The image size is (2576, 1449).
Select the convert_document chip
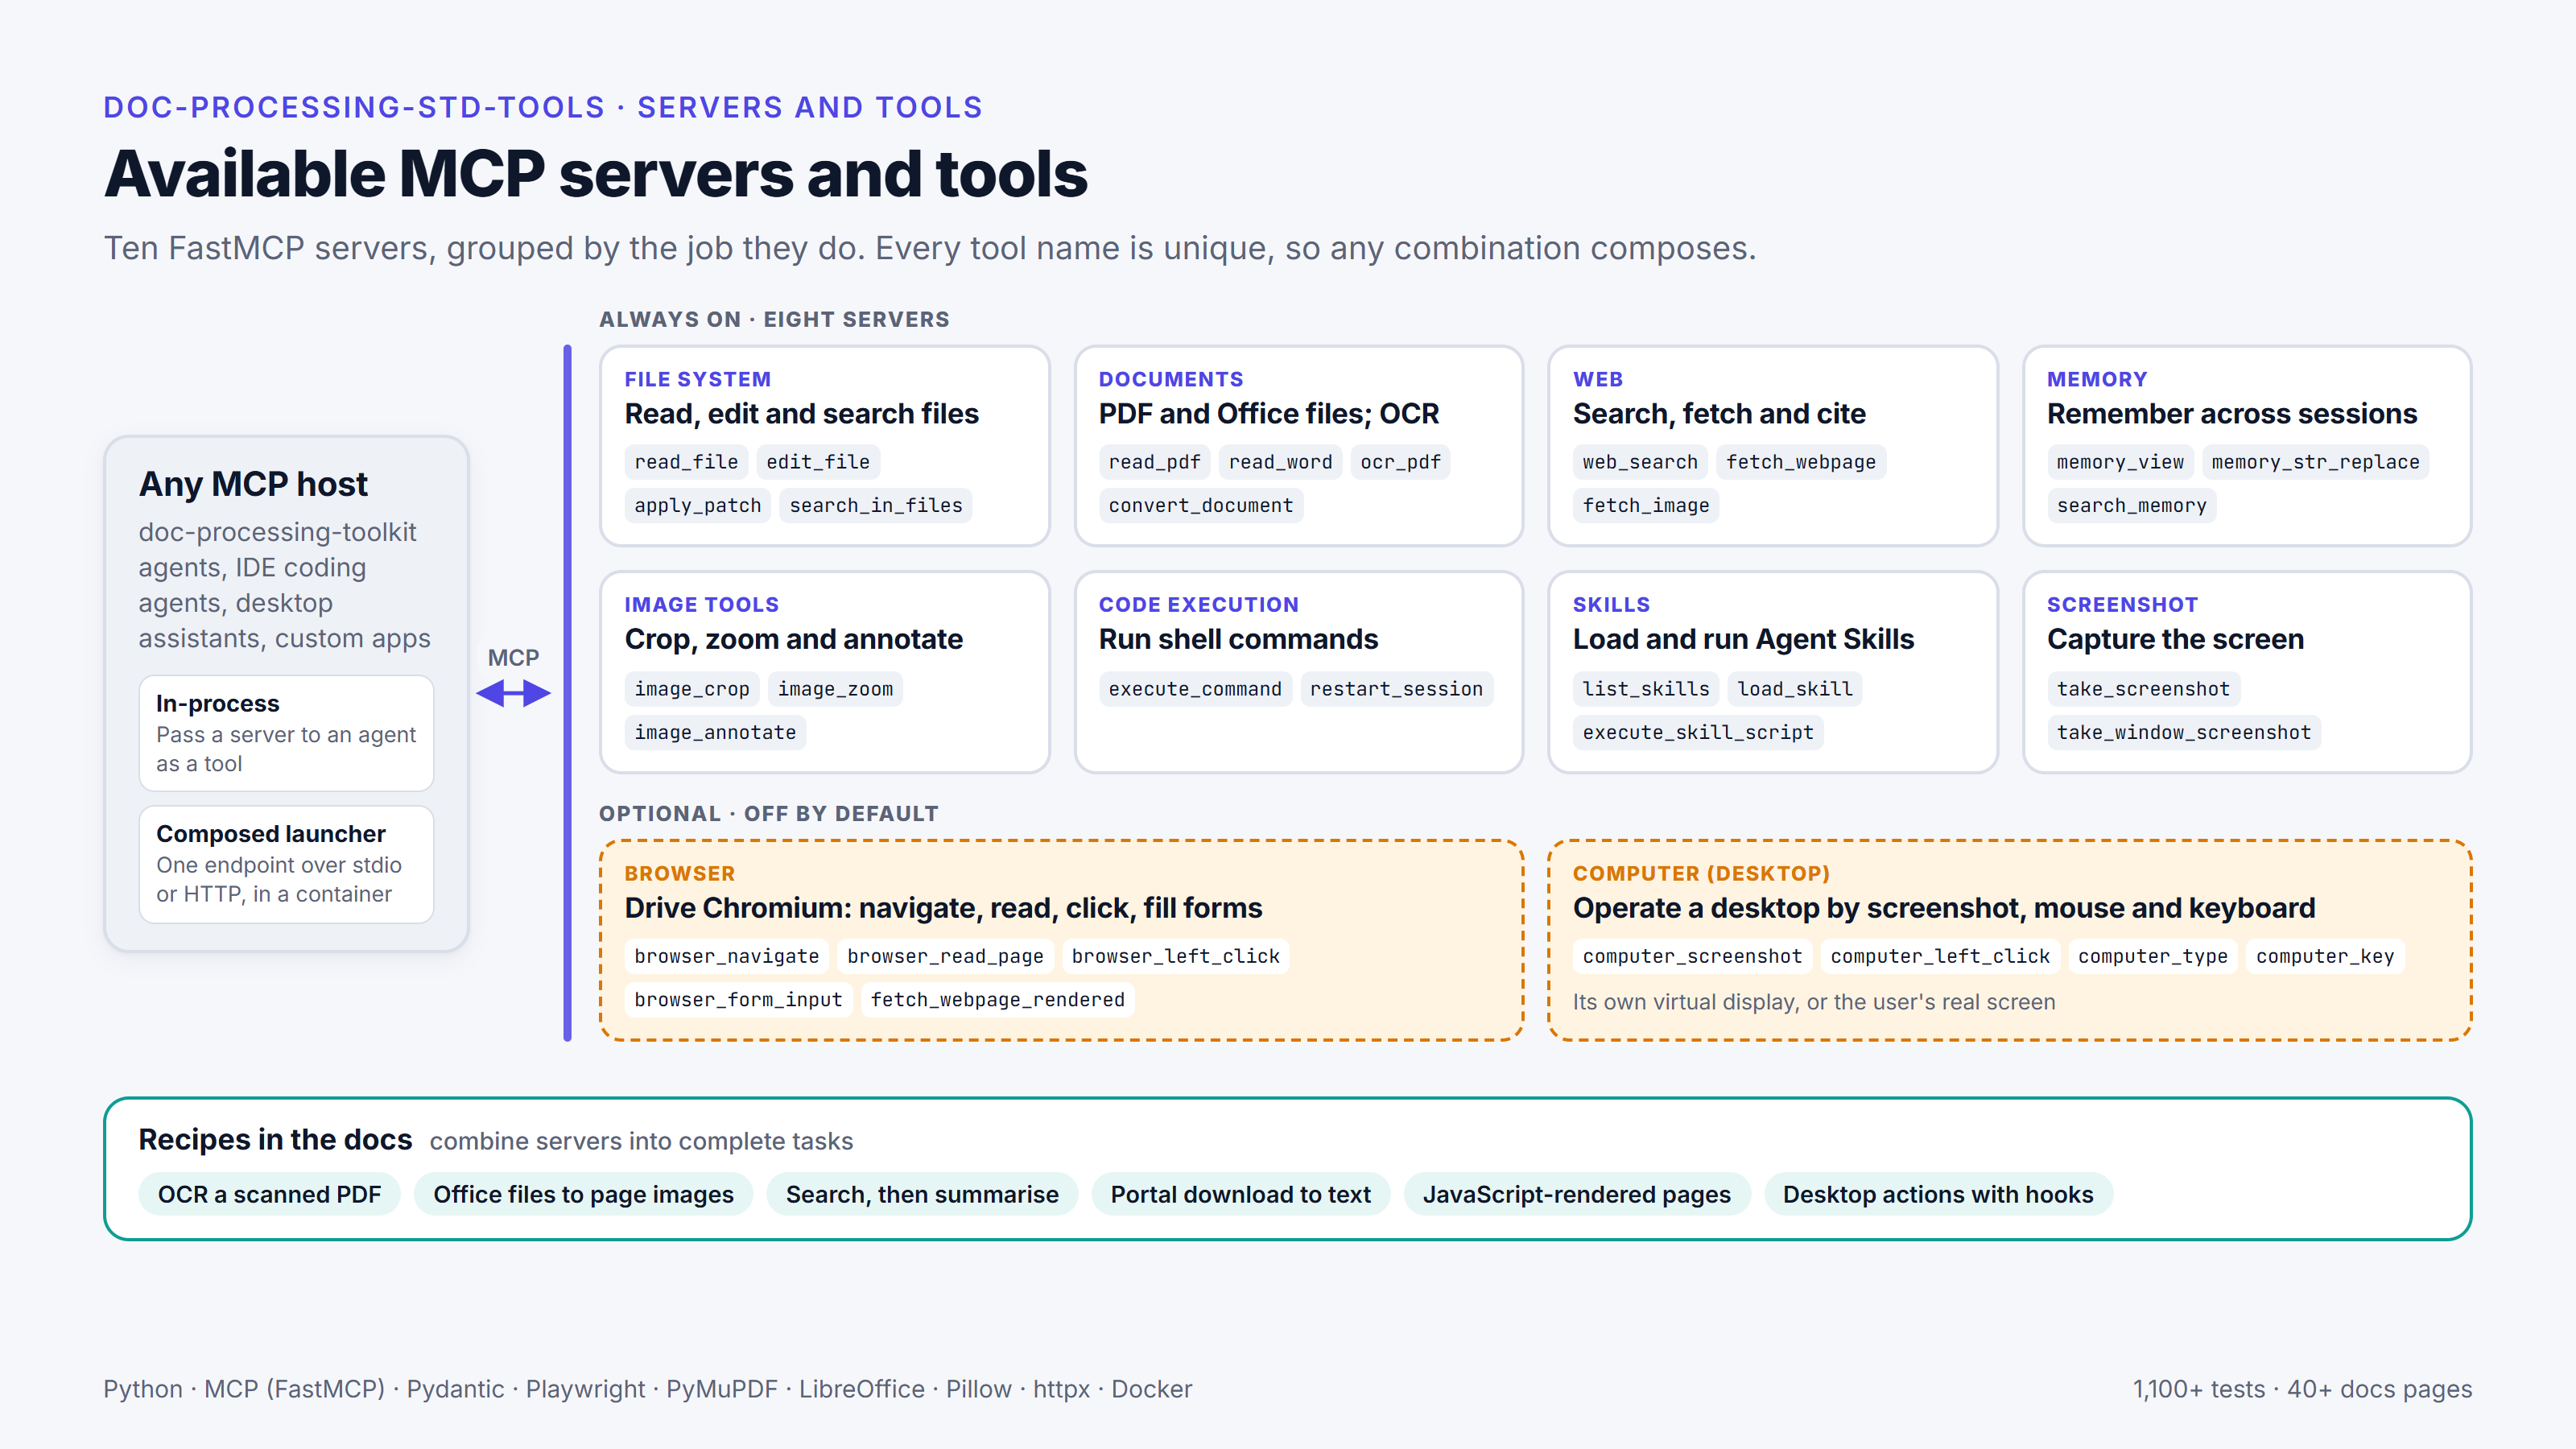1201,506
